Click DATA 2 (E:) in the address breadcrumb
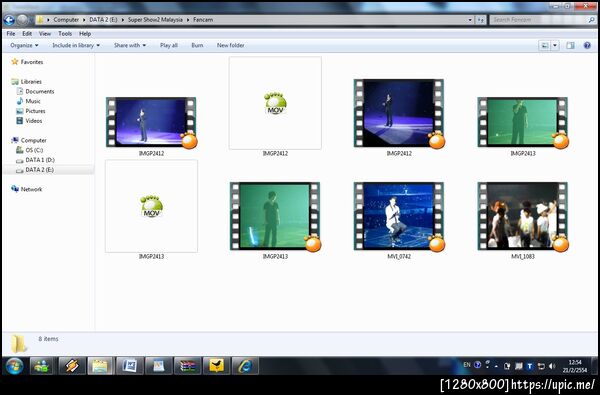This screenshot has height=395, width=600. 103,20
